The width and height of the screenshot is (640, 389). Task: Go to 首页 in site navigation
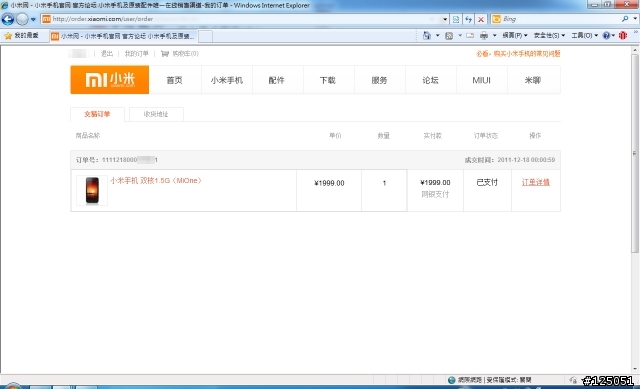[175, 80]
